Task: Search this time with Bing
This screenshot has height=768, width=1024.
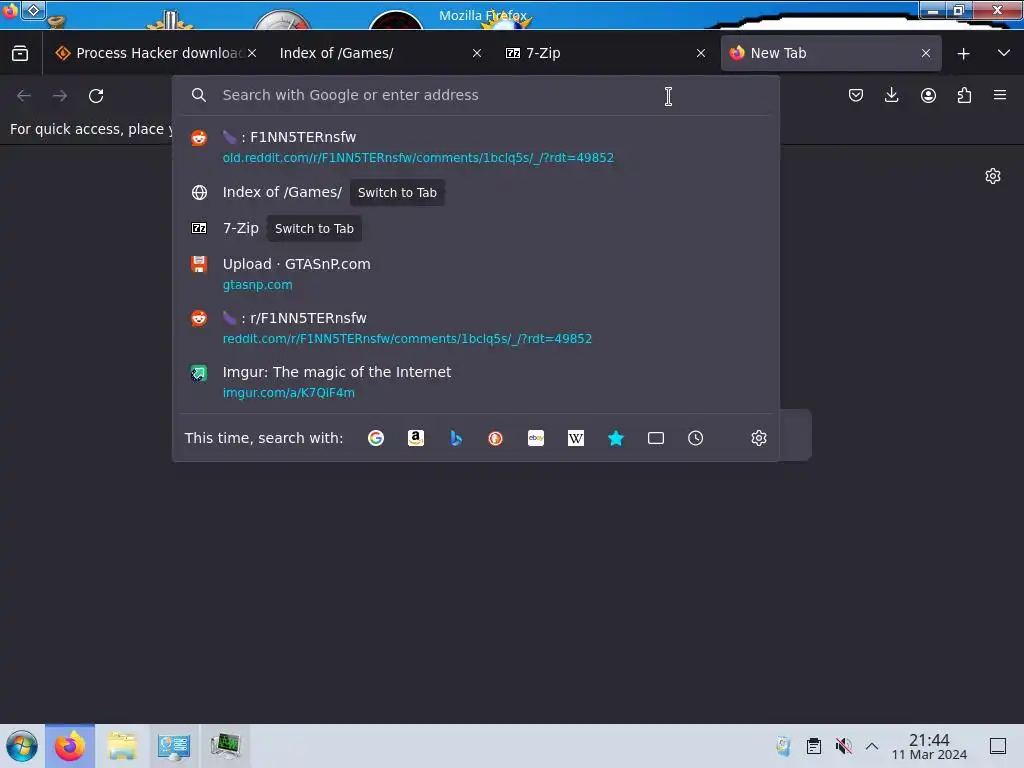Action: point(456,438)
